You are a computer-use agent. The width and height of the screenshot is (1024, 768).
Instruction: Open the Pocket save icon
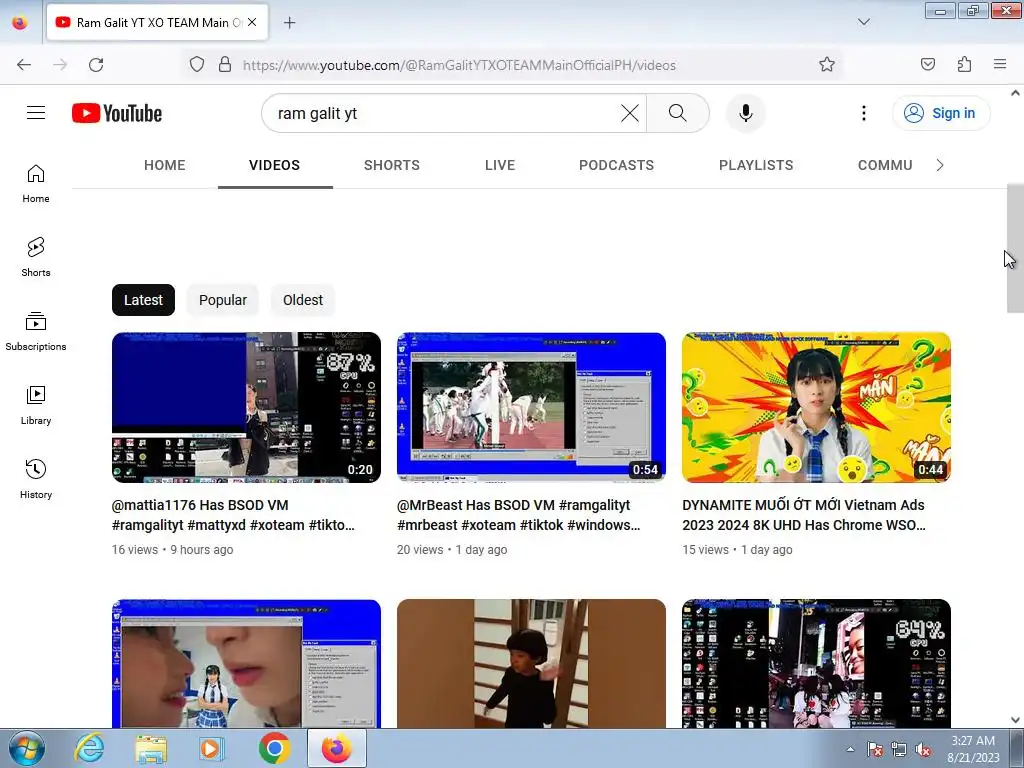[928, 65]
